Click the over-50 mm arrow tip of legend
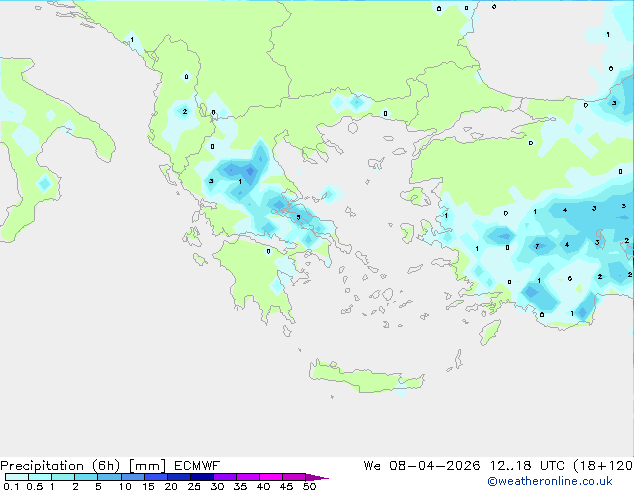The width and height of the screenshot is (634, 490). pyautogui.click(x=317, y=477)
